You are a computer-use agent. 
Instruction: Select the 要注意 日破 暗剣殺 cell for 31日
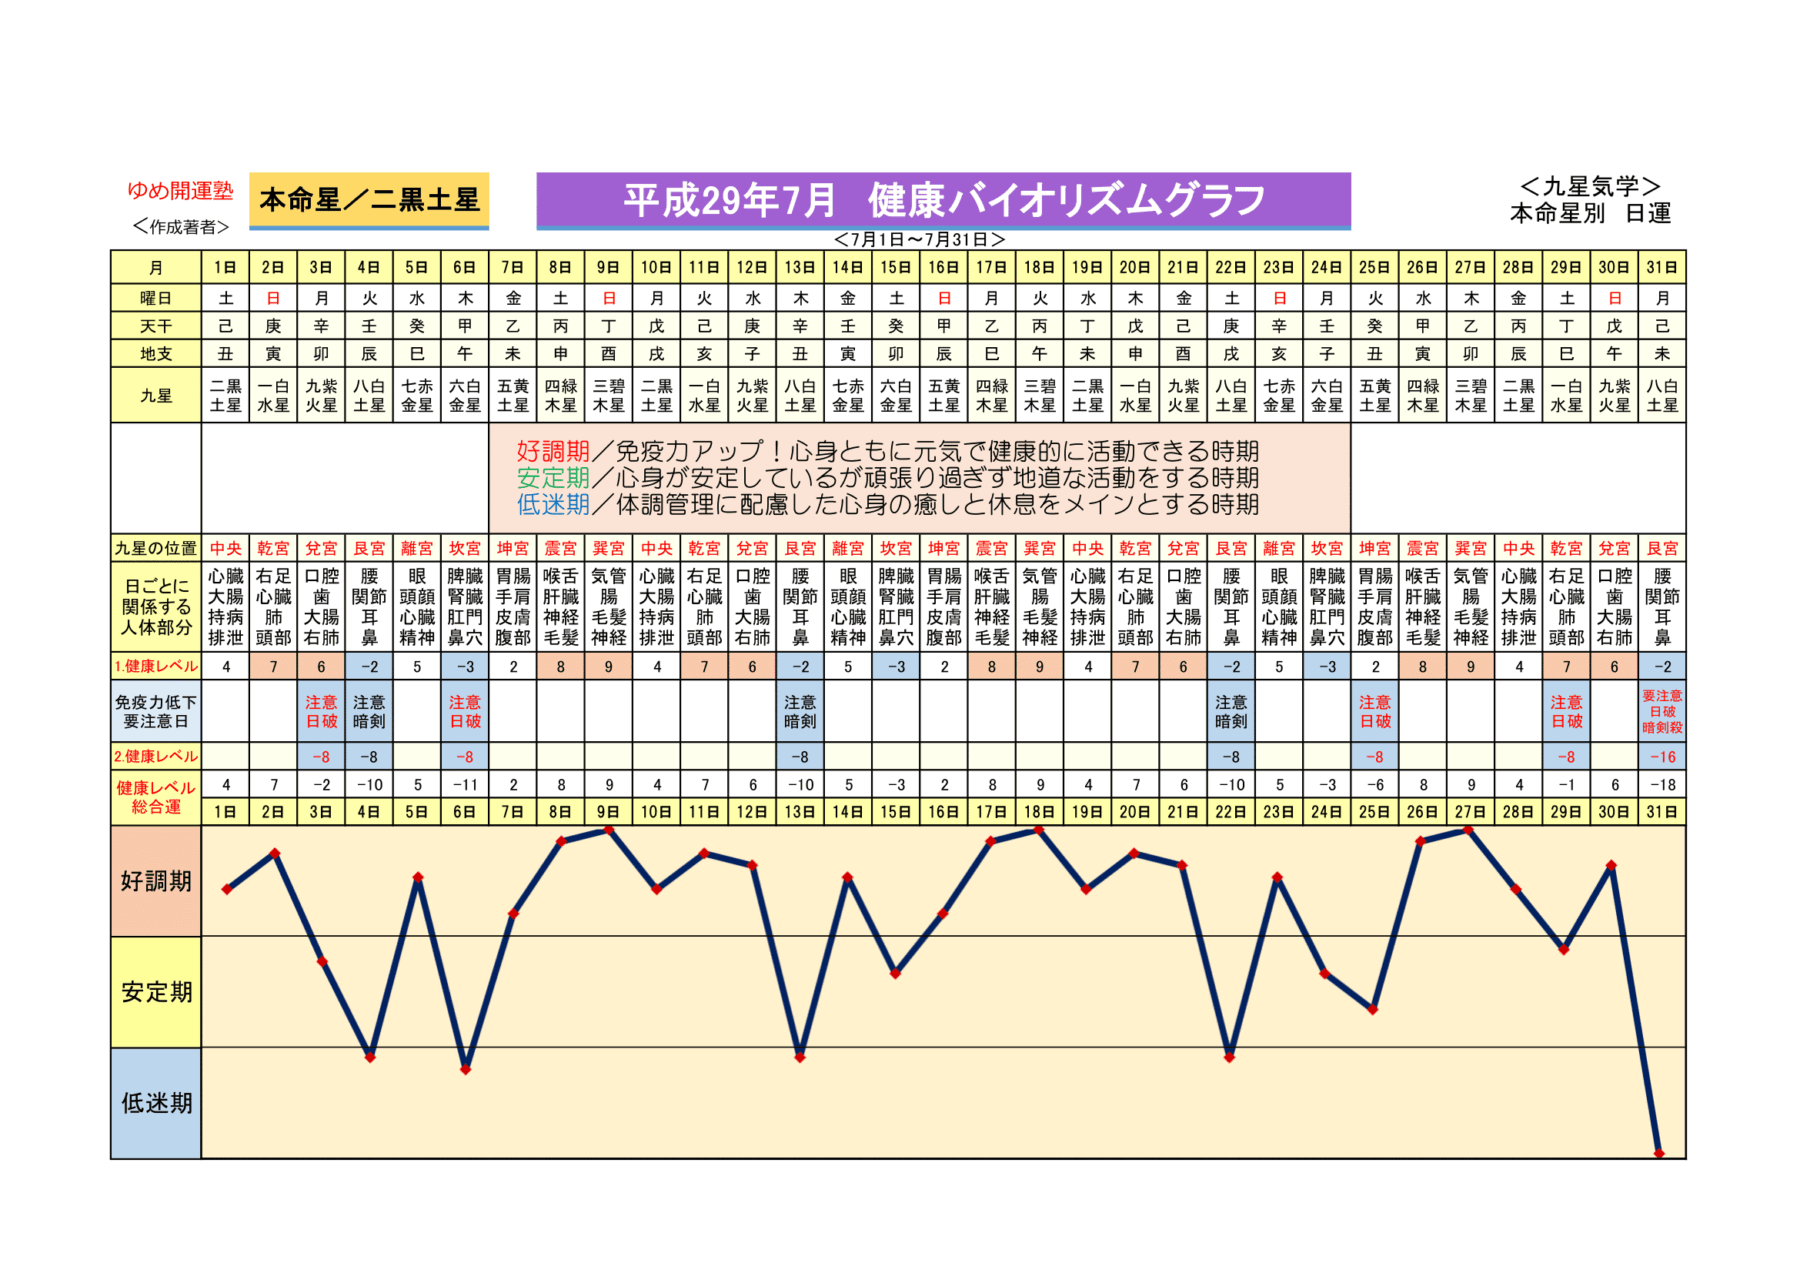click(x=1662, y=711)
